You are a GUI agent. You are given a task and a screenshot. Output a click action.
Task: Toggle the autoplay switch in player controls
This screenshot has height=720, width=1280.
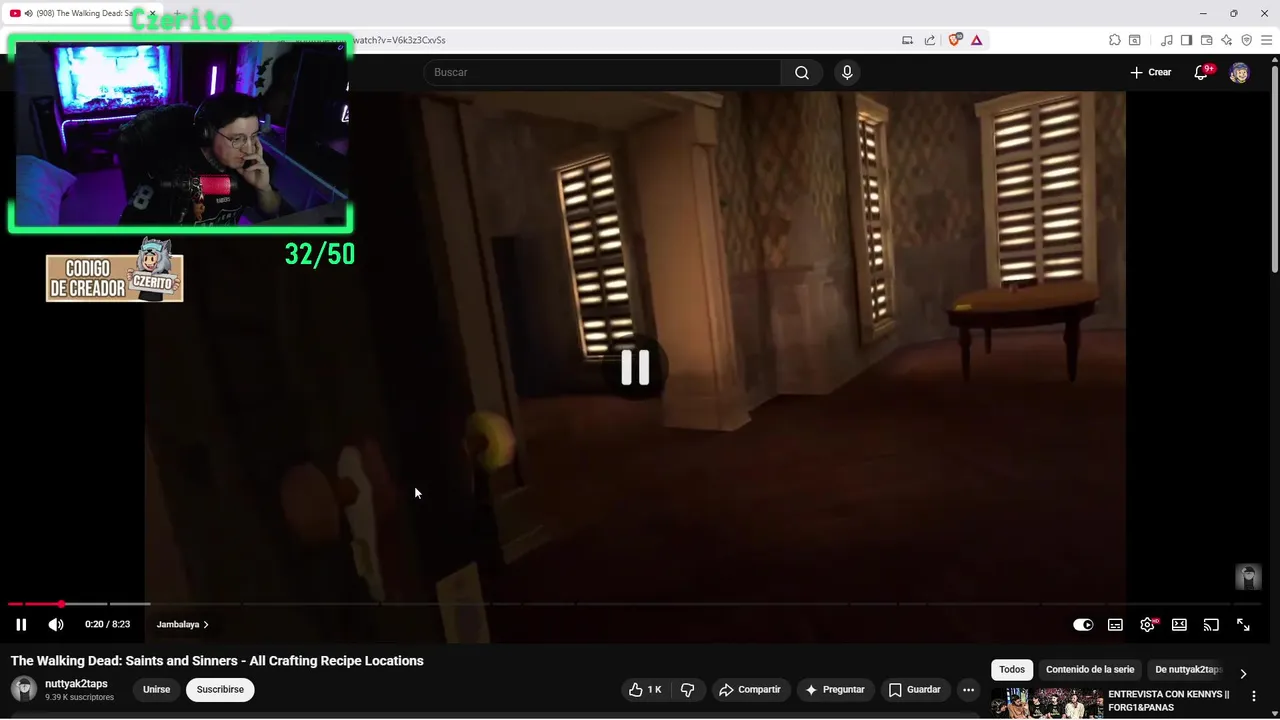coord(1083,625)
